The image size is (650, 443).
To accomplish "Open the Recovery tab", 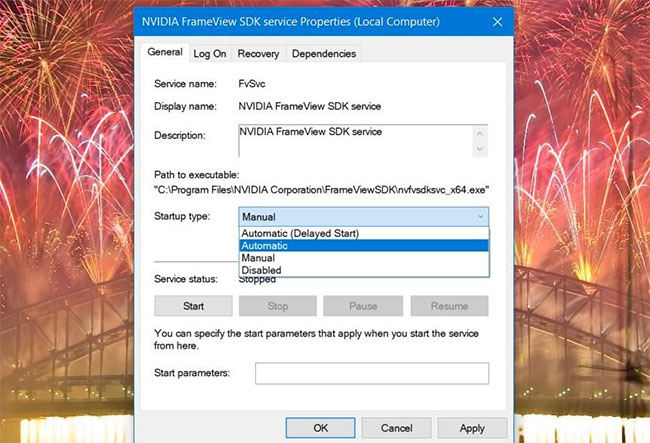I will point(258,54).
